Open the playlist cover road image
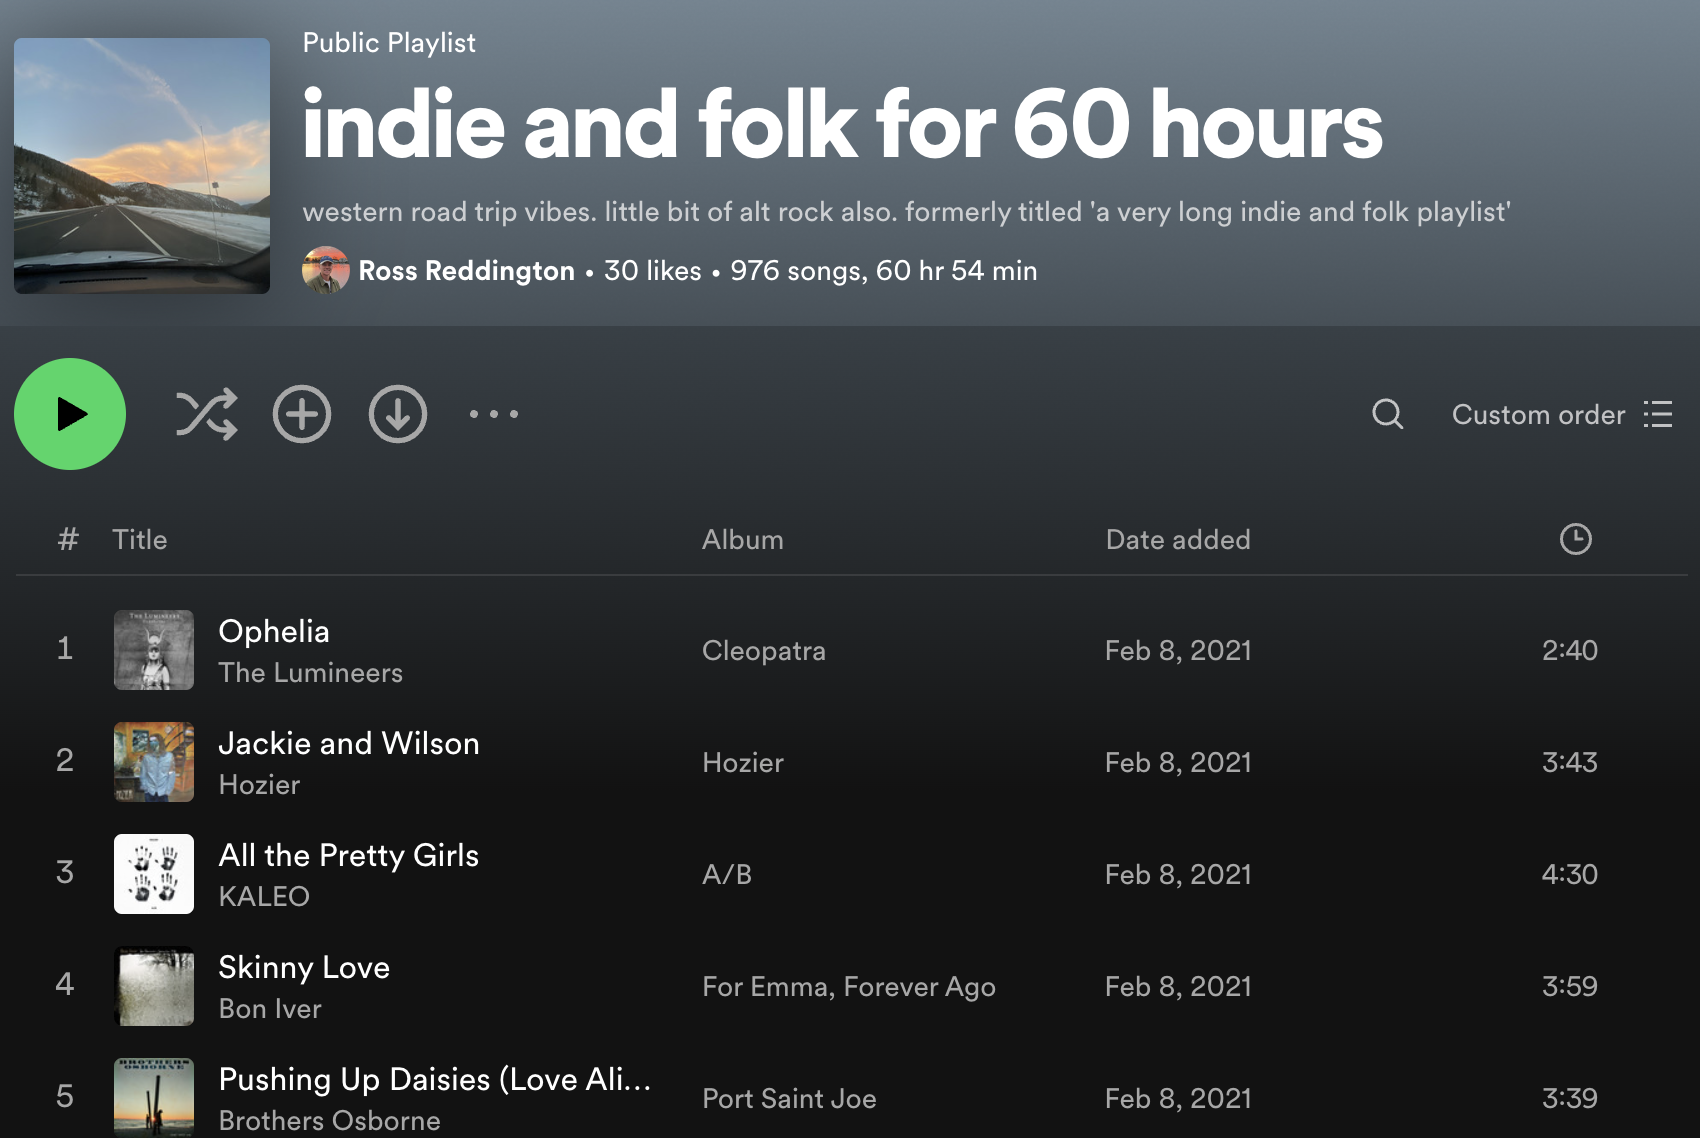Screen dimensions: 1700x1138 click(x=142, y=166)
